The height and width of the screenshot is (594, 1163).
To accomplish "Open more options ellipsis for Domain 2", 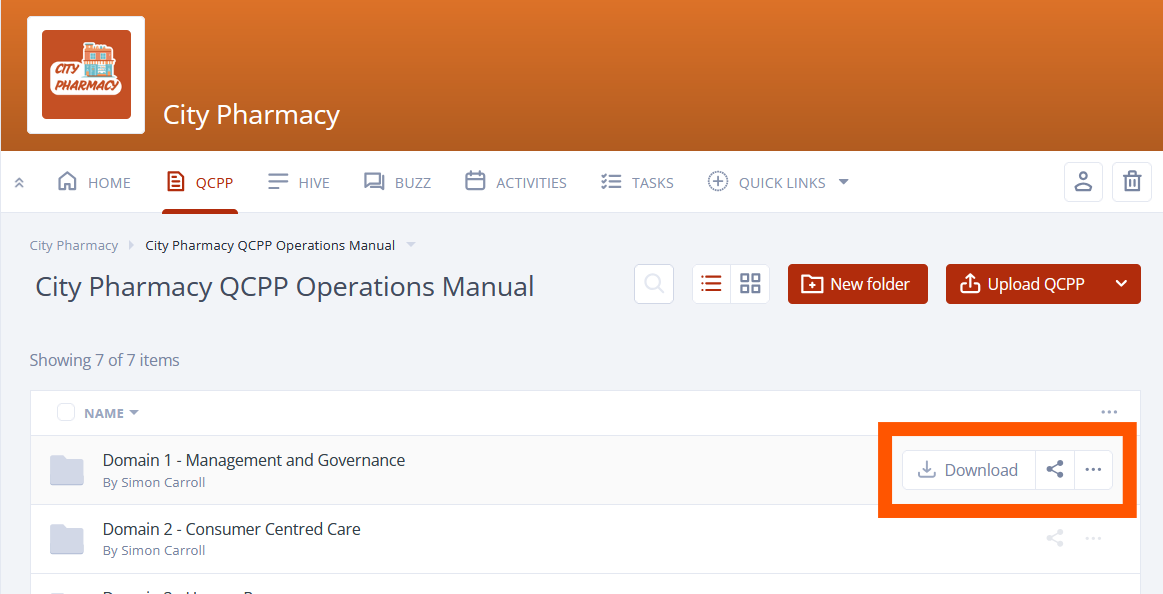I will click(x=1093, y=538).
